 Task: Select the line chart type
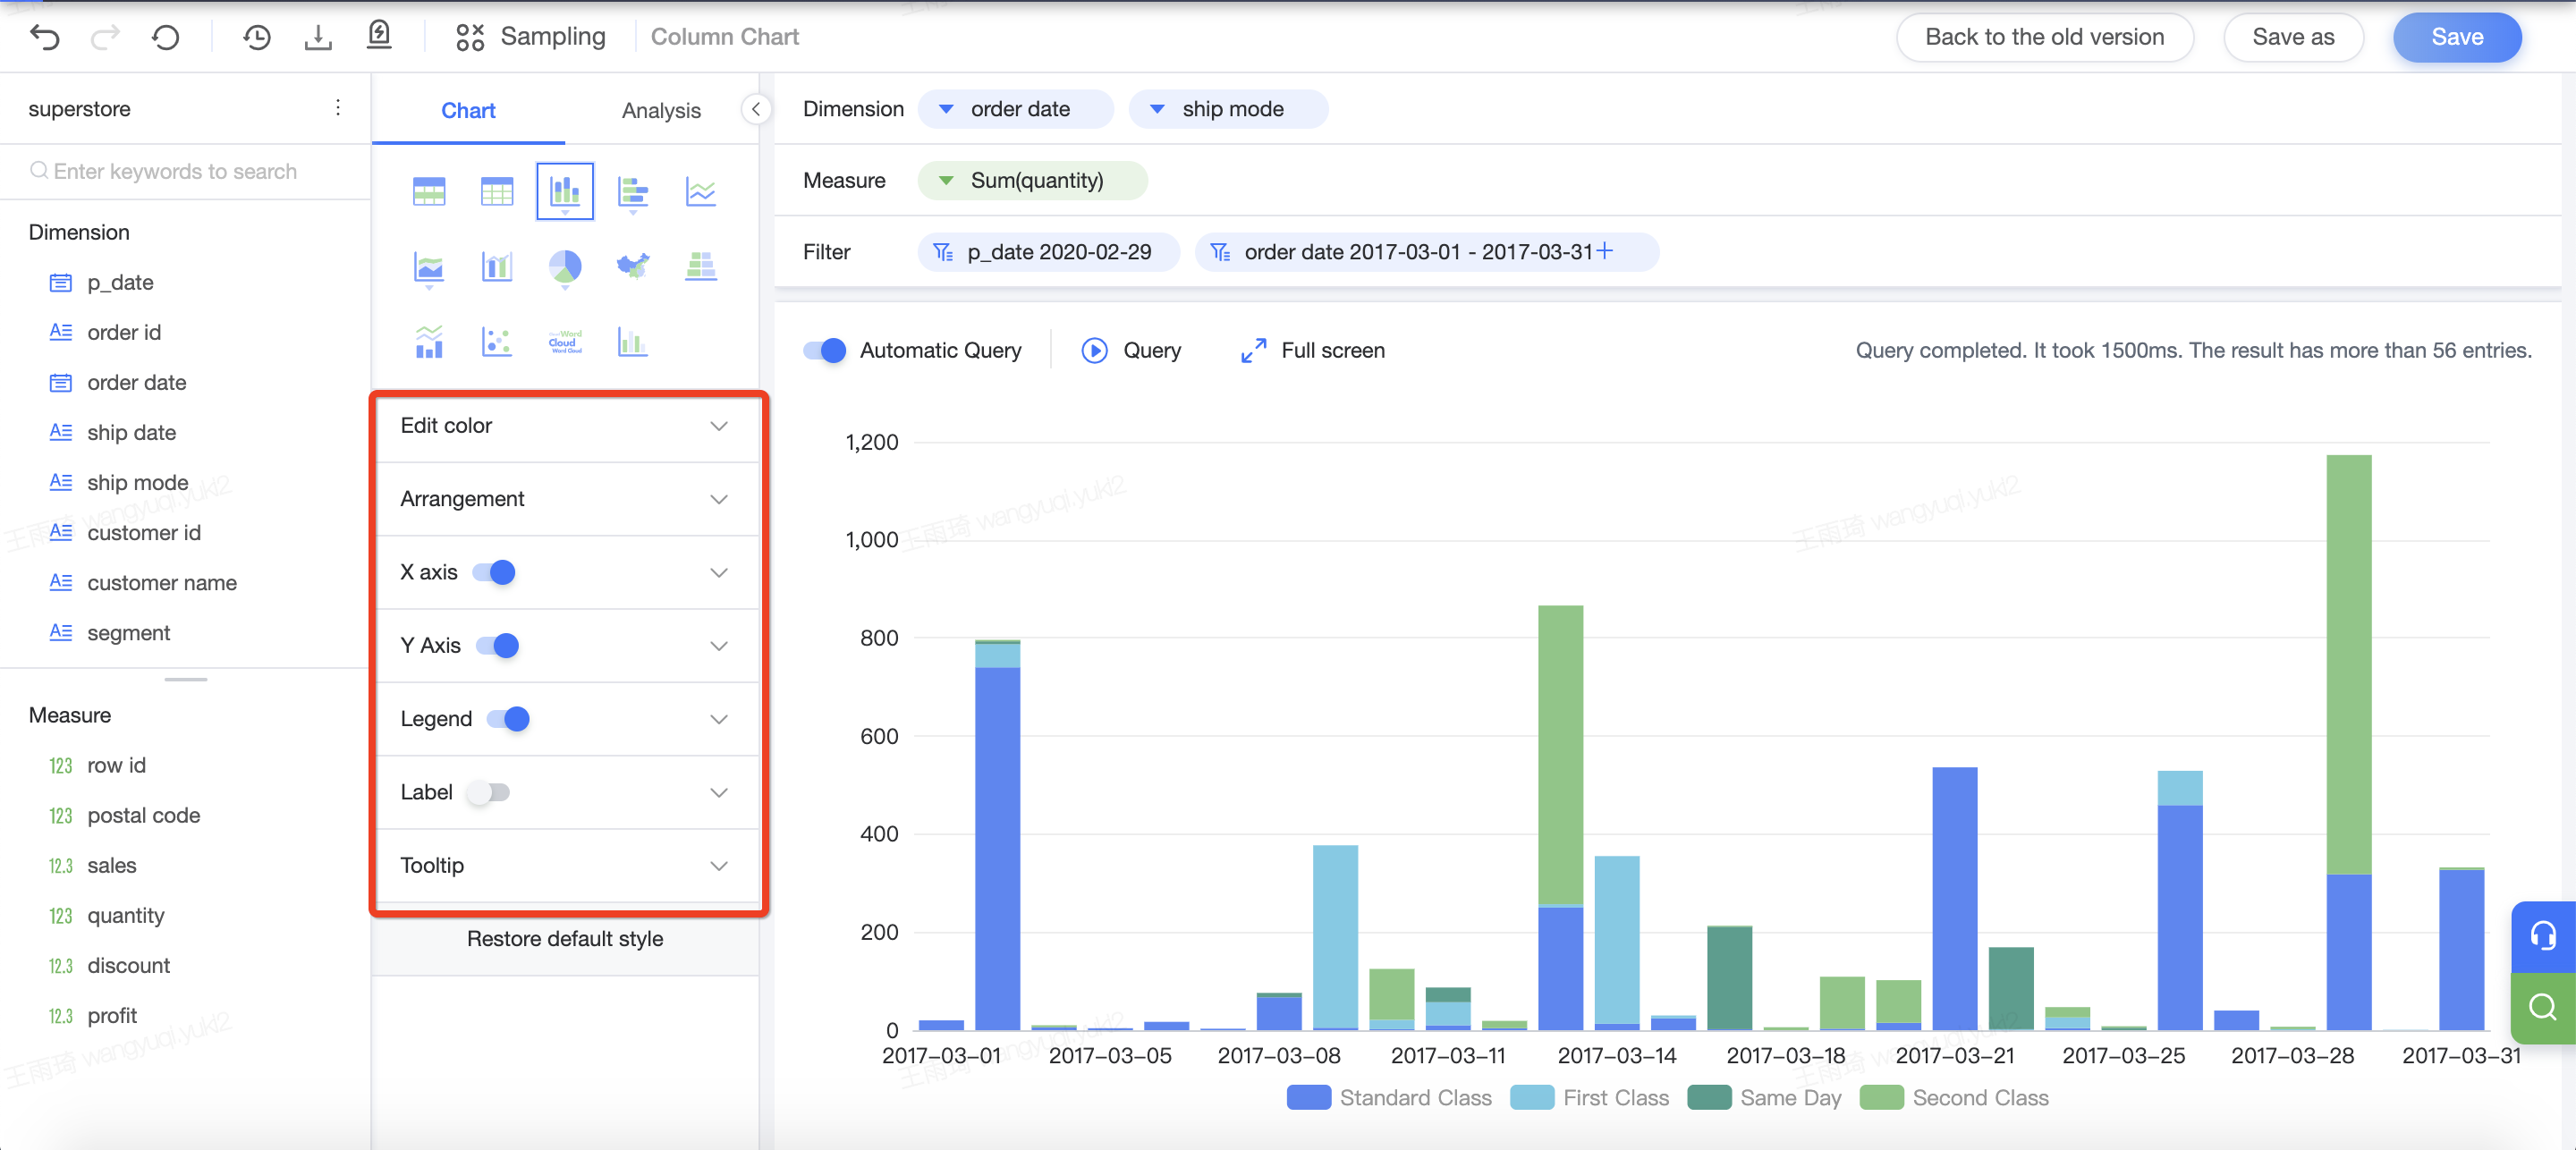click(x=701, y=191)
